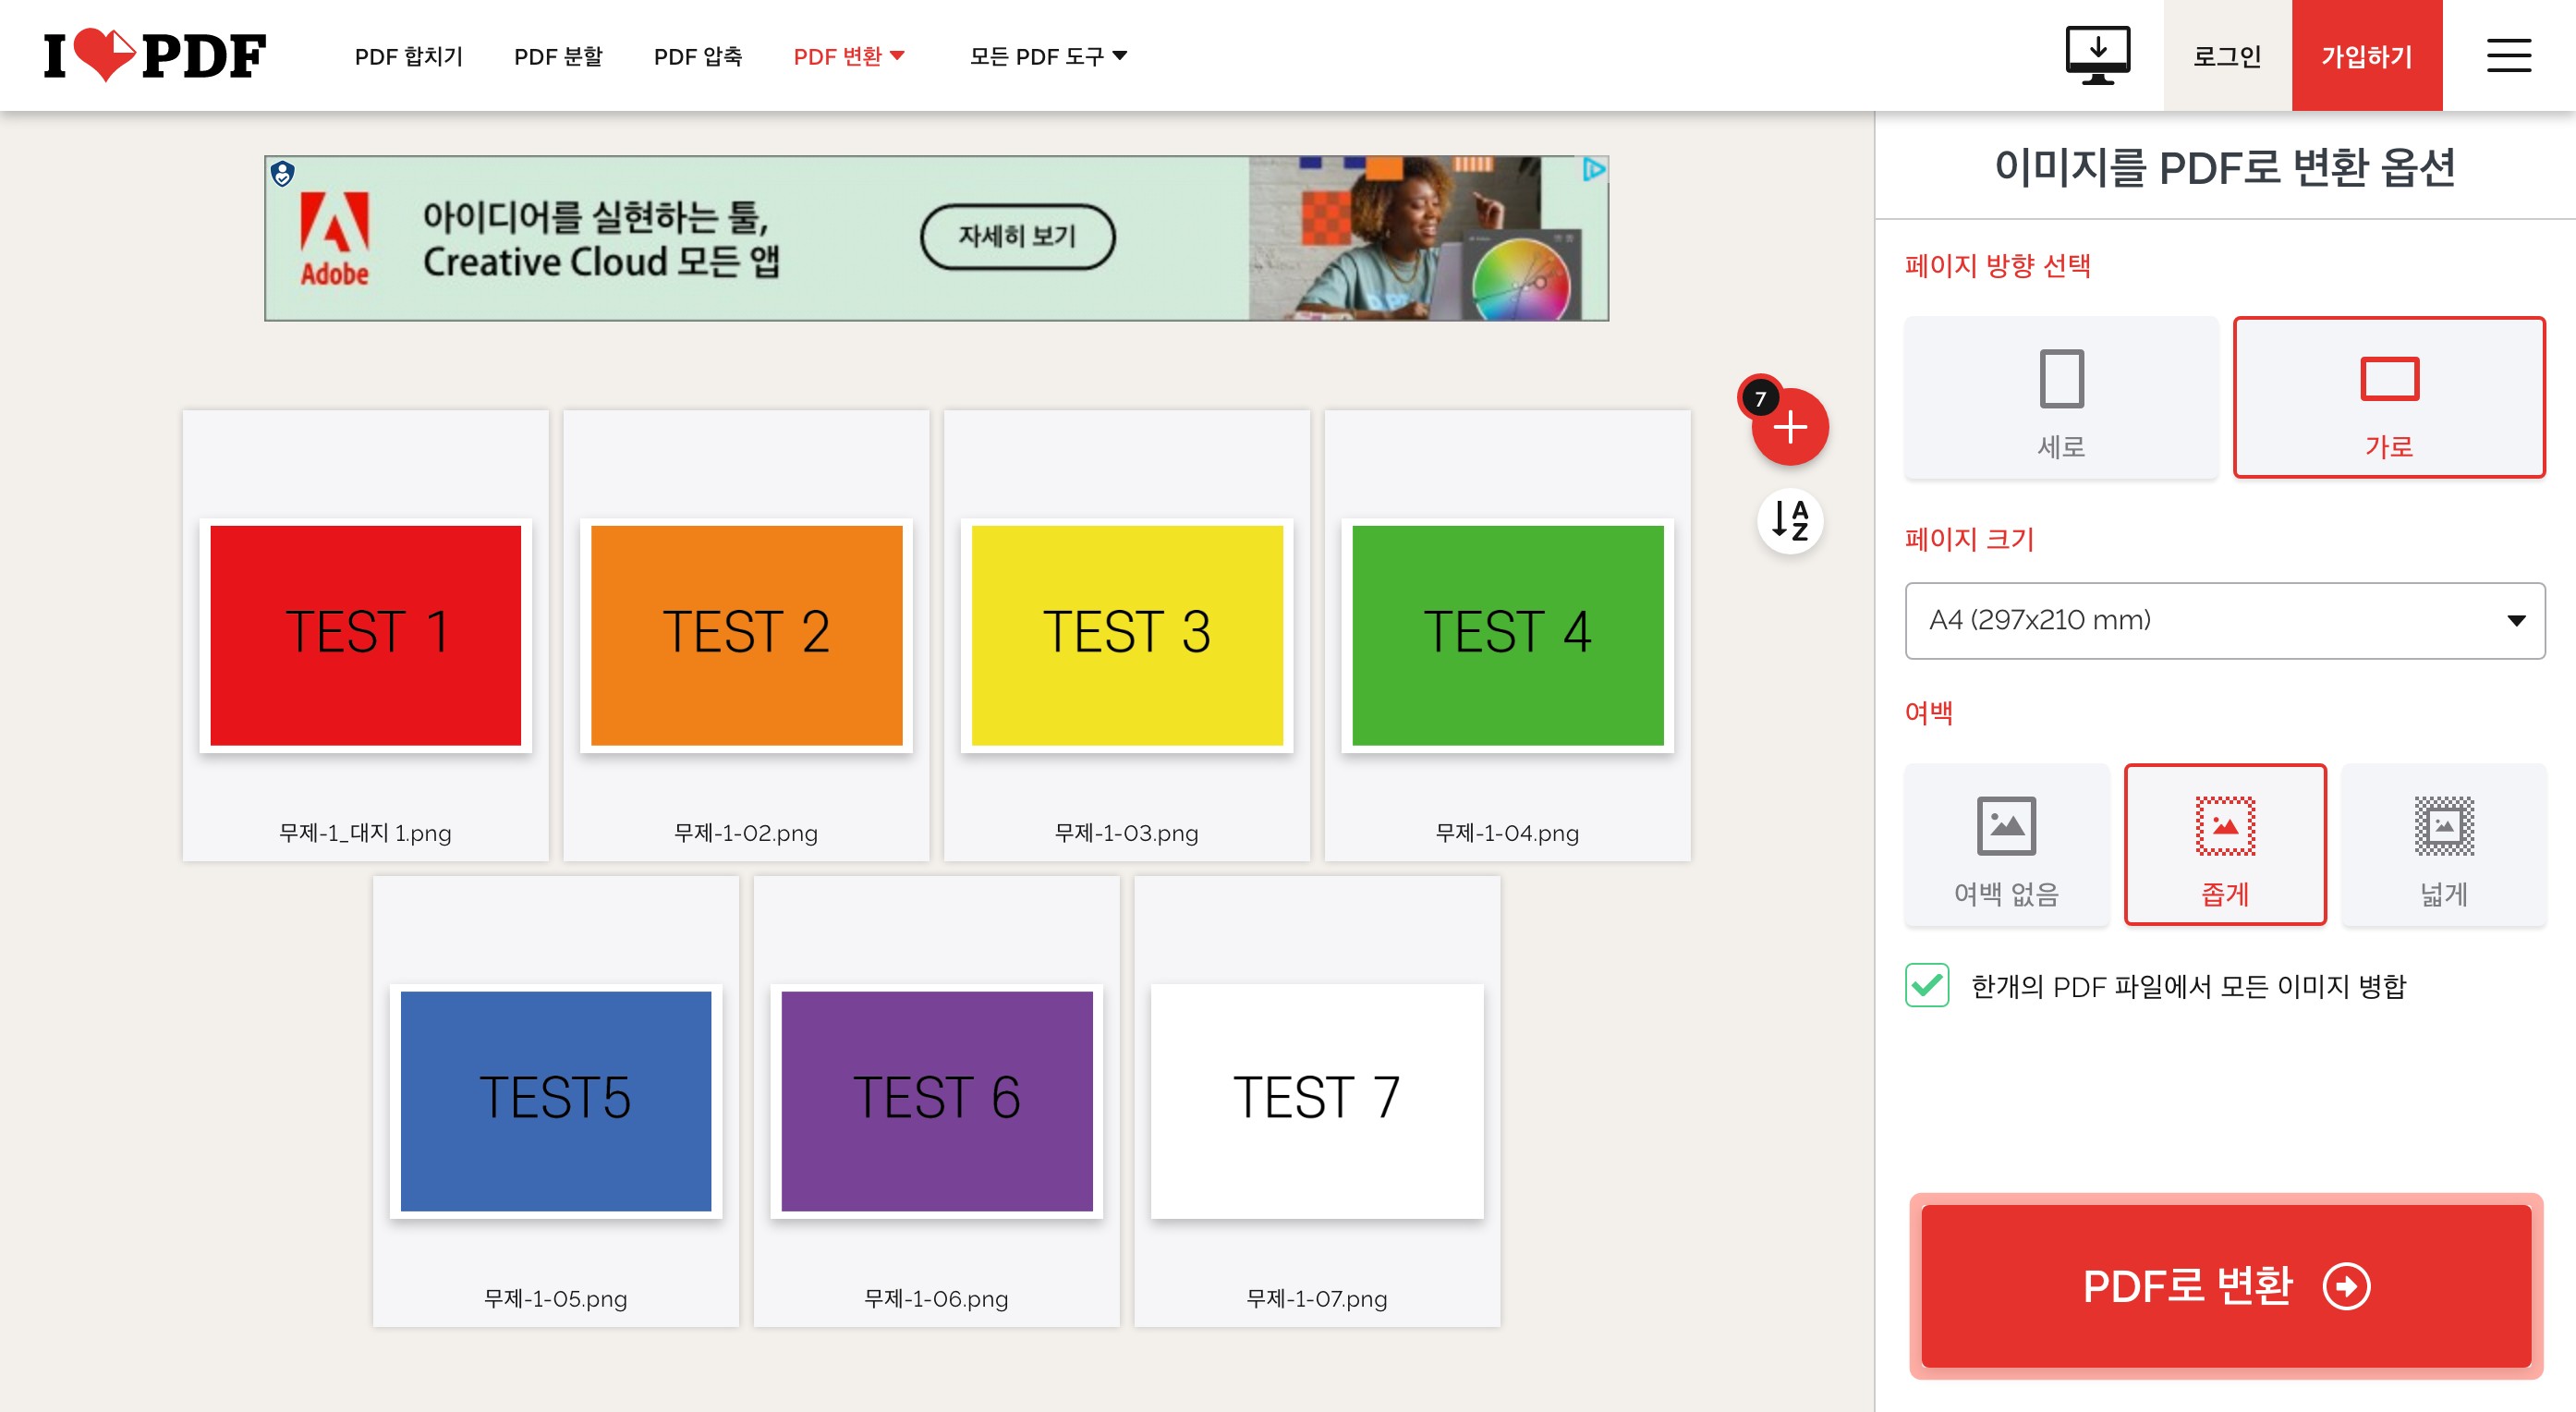
Task: Toggle merge all images in one PDF checkbox
Action: pos(1927,986)
